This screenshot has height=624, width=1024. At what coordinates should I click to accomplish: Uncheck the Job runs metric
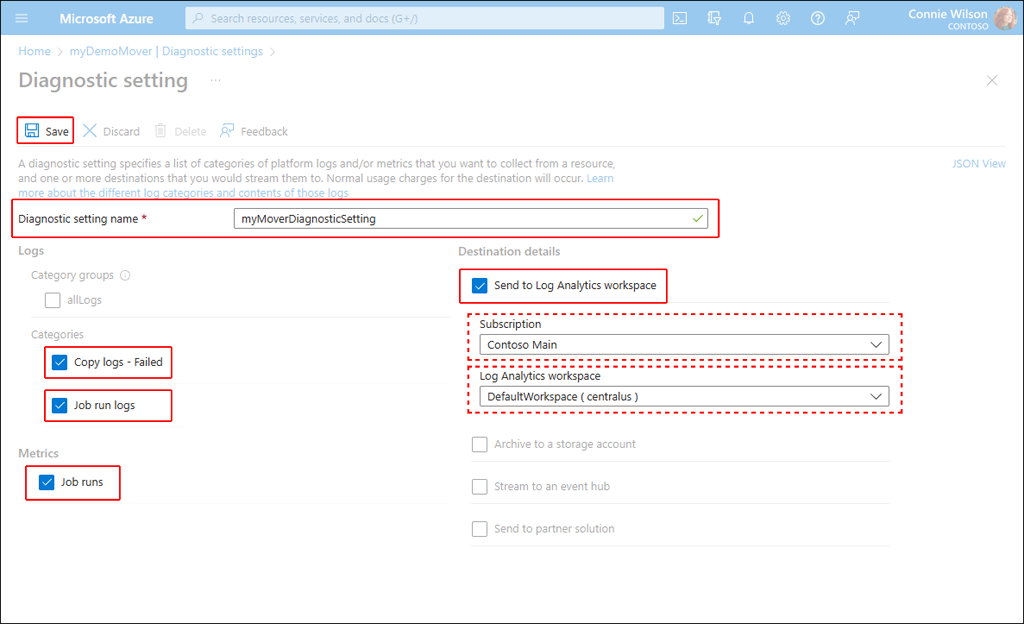pyautogui.click(x=46, y=482)
